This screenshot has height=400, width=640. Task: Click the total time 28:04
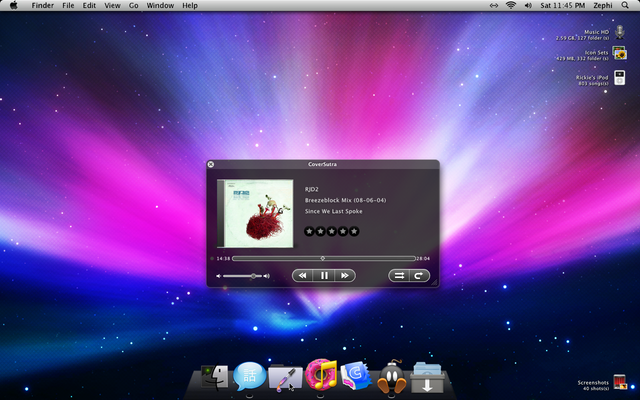pos(423,258)
